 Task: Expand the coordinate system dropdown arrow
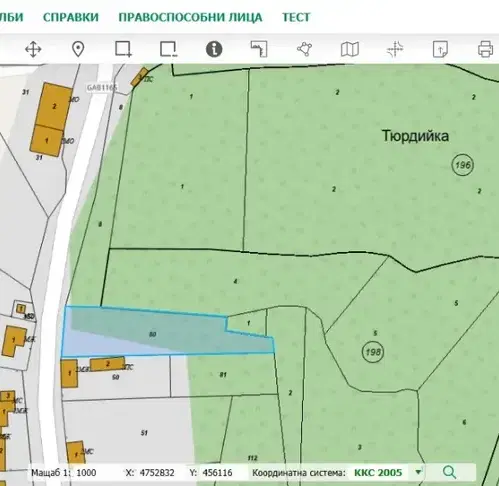point(418,472)
